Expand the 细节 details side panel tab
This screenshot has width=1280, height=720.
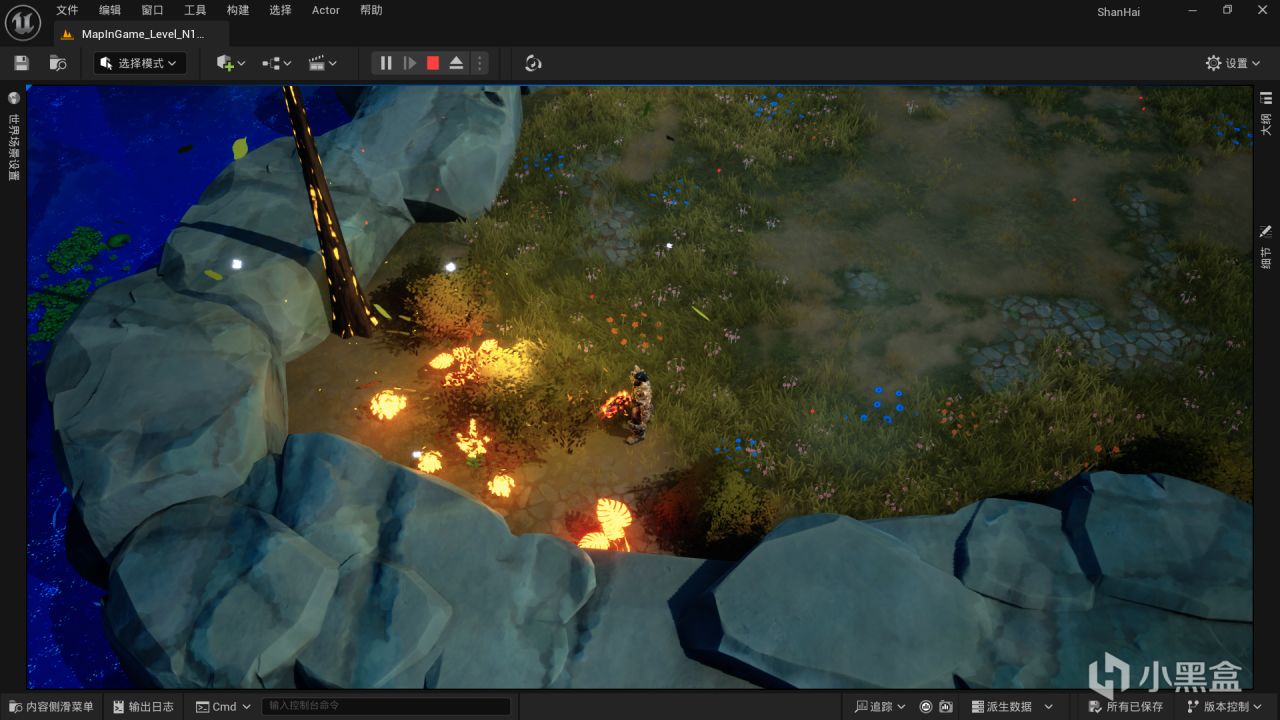click(1266, 246)
